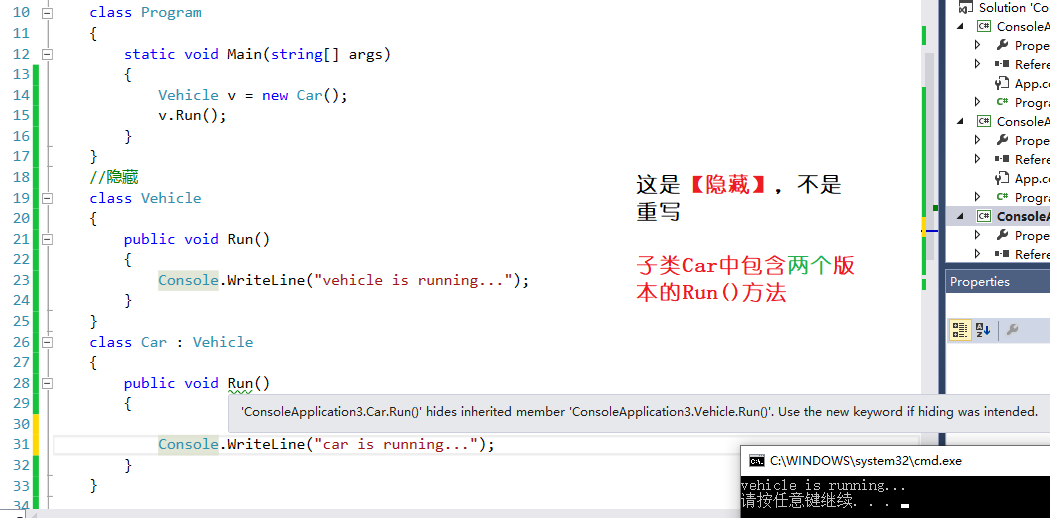Collapse the class Program outline box
Viewport: 1050px width, 518px height.
click(46, 13)
